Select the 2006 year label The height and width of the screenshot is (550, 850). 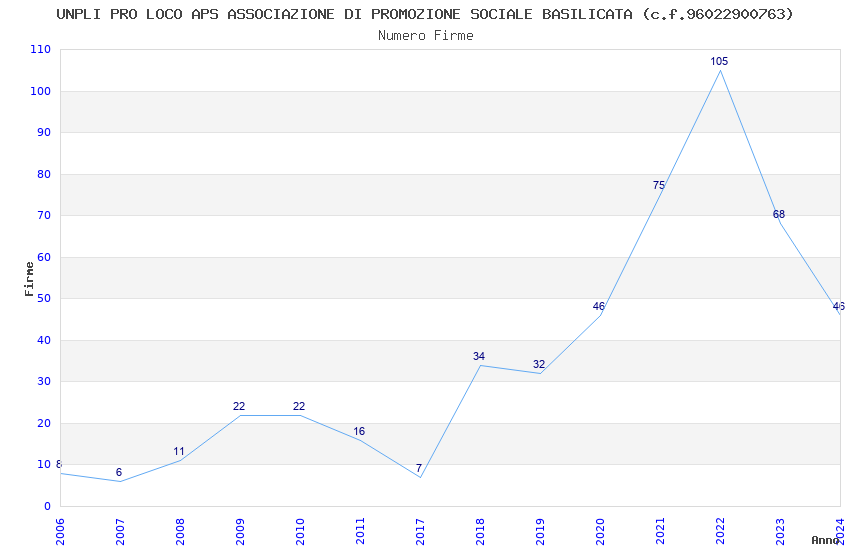pos(60,531)
